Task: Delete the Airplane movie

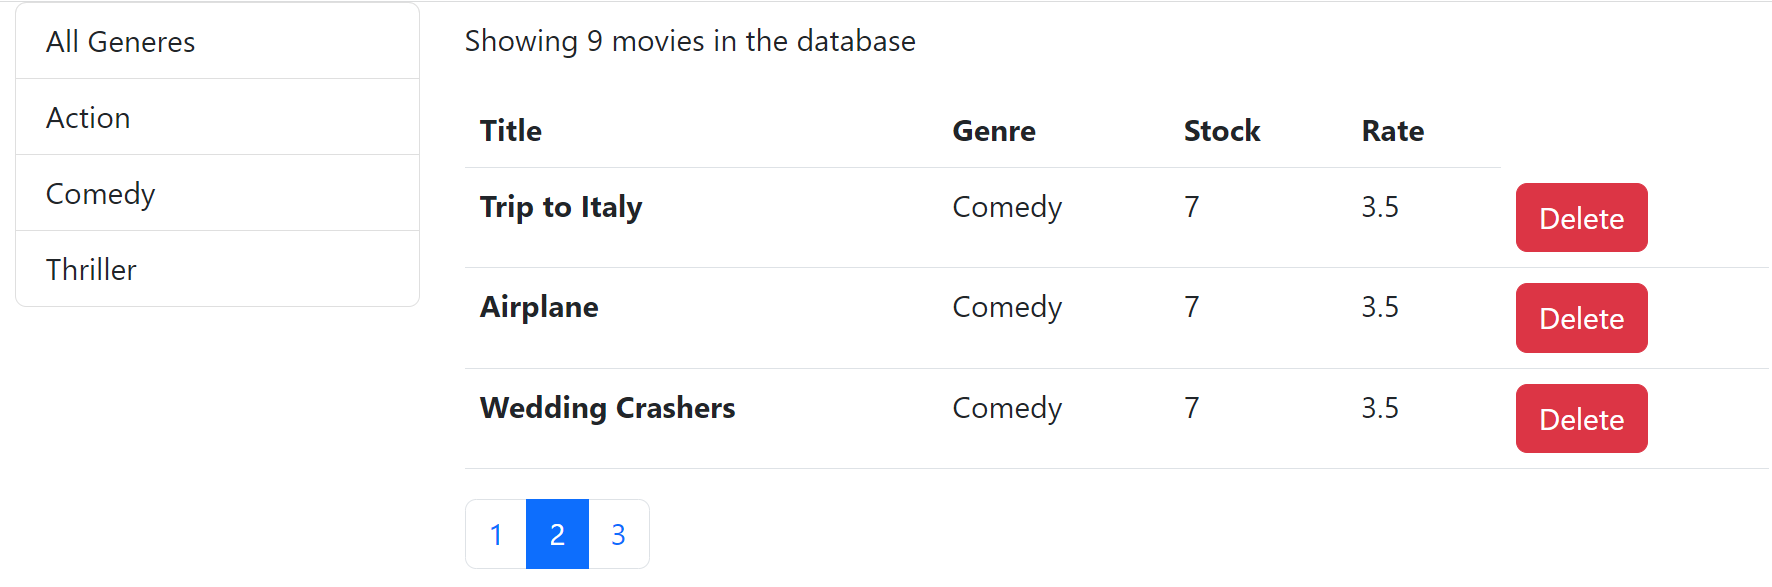Action: (x=1581, y=318)
